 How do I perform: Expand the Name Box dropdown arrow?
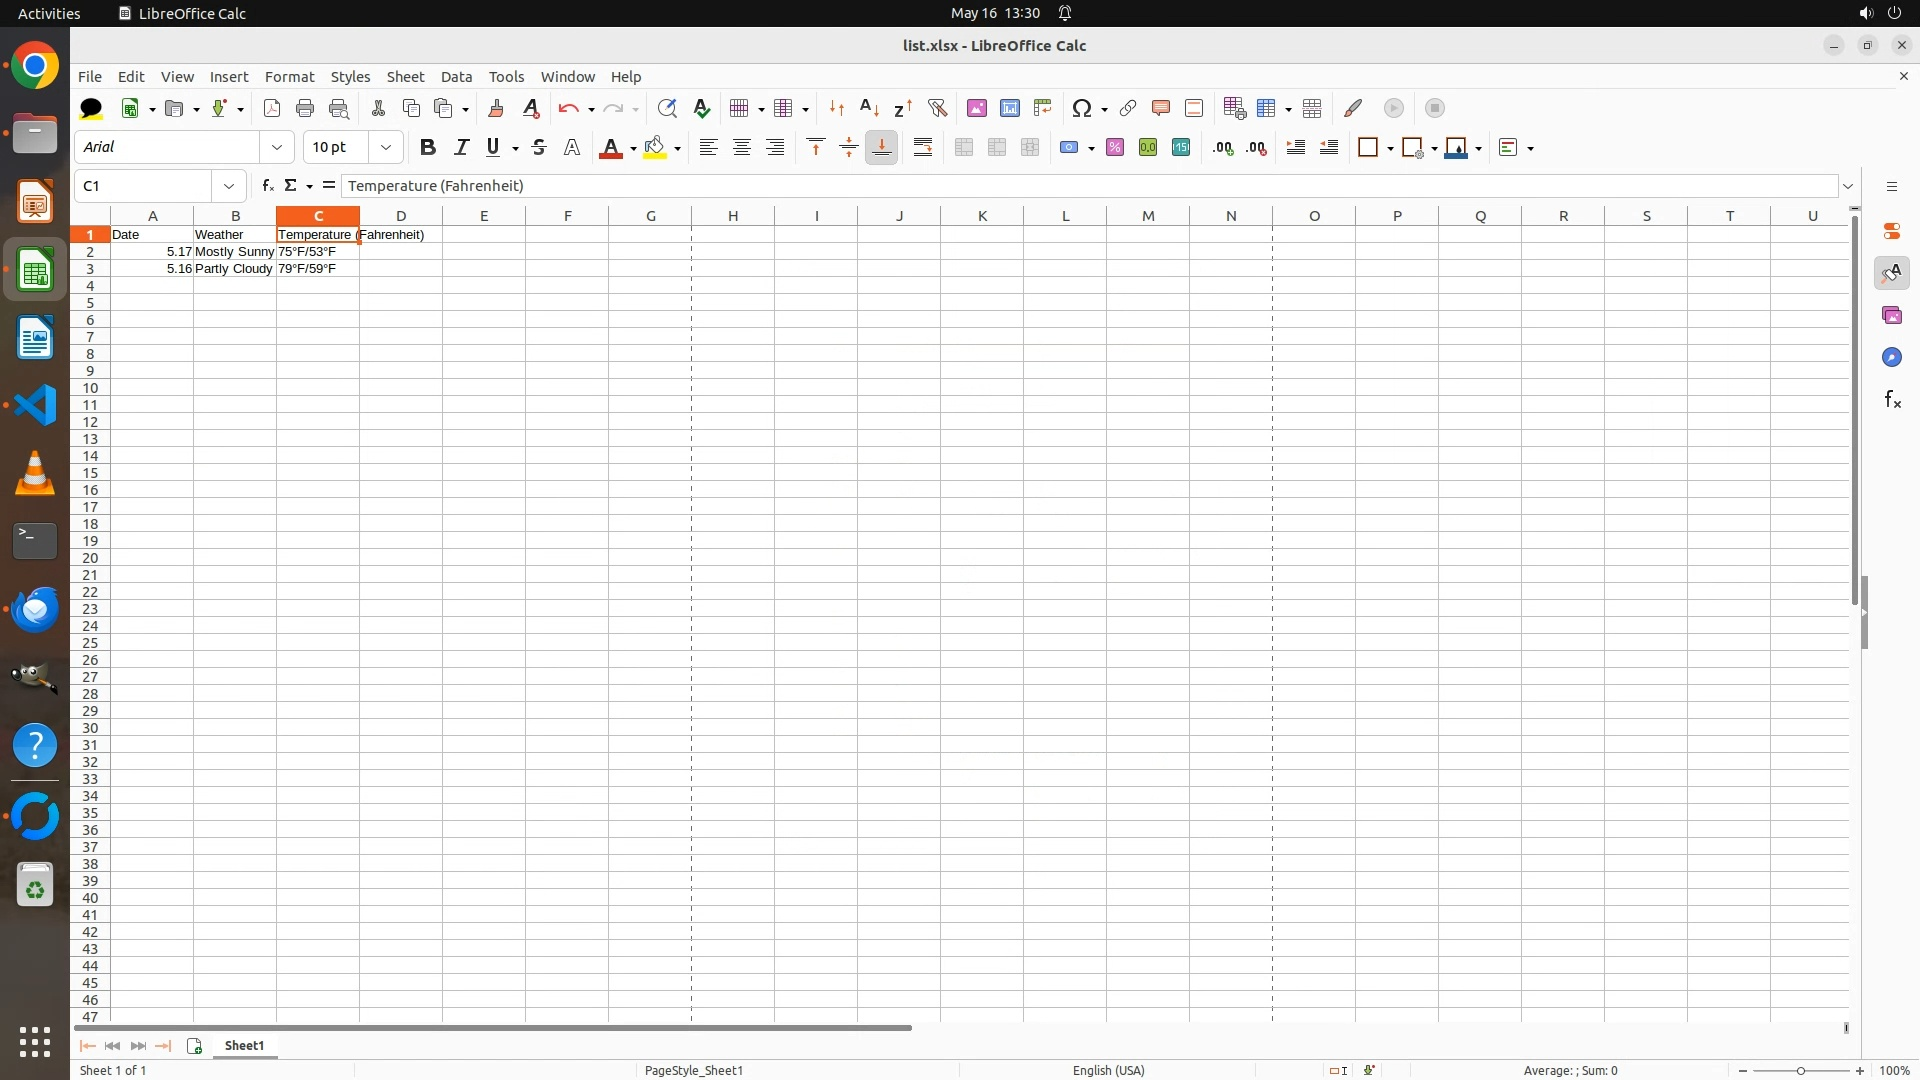(229, 186)
